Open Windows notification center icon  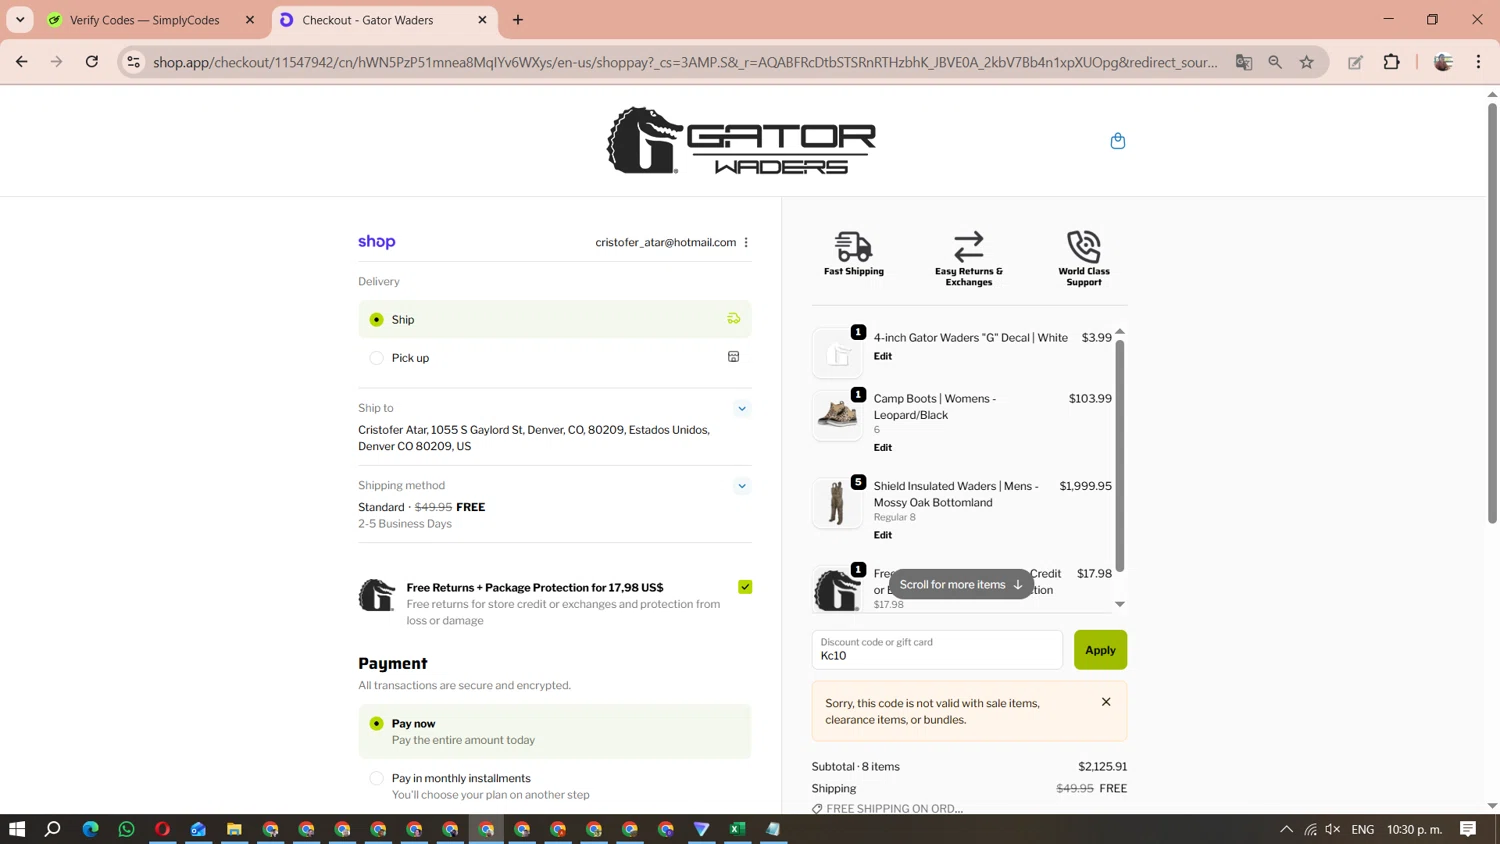(x=1468, y=829)
